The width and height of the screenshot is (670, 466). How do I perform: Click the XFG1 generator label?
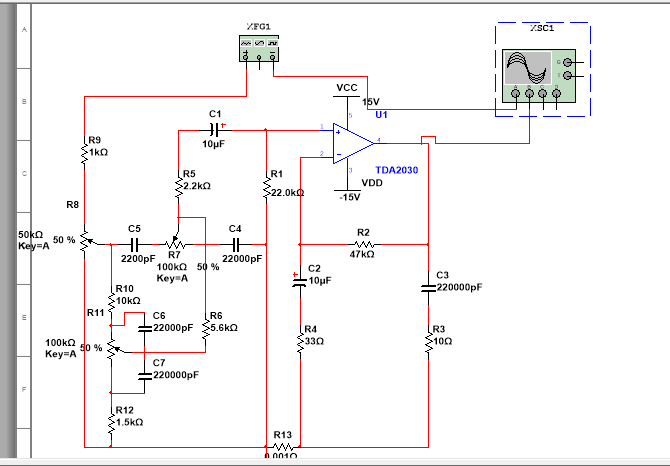click(259, 26)
